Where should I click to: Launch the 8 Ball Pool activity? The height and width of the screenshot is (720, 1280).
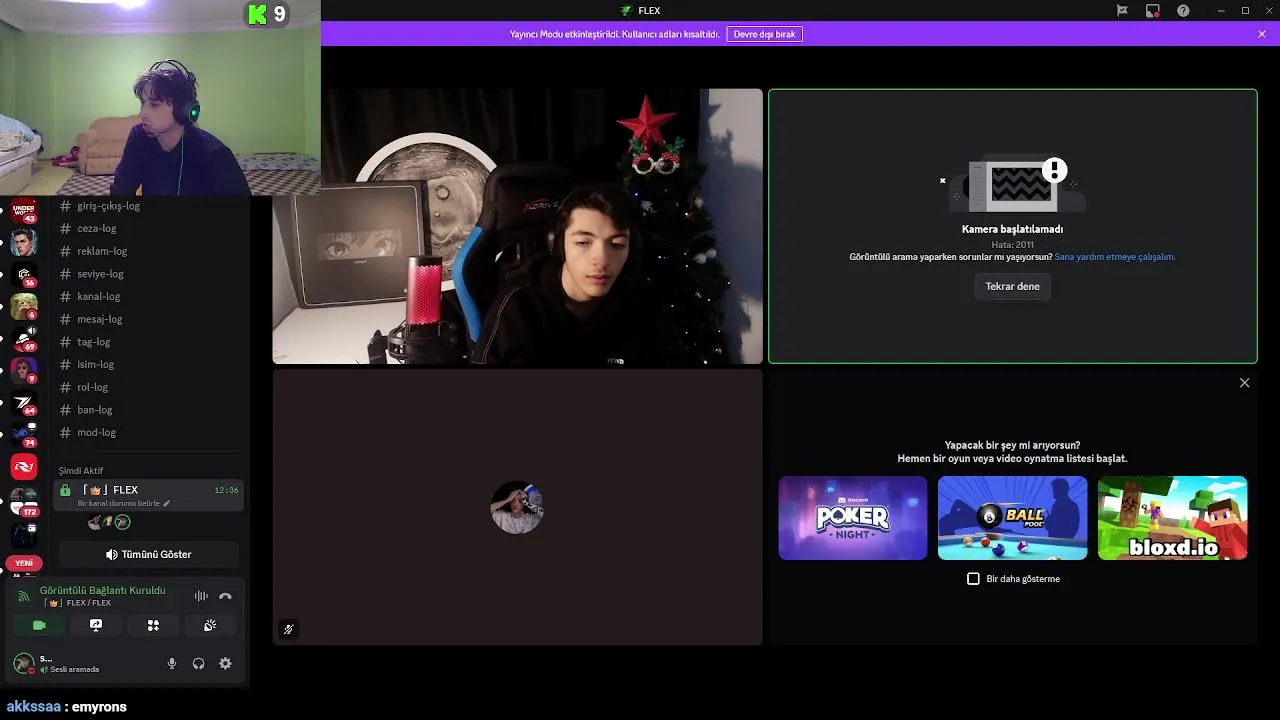click(1012, 518)
